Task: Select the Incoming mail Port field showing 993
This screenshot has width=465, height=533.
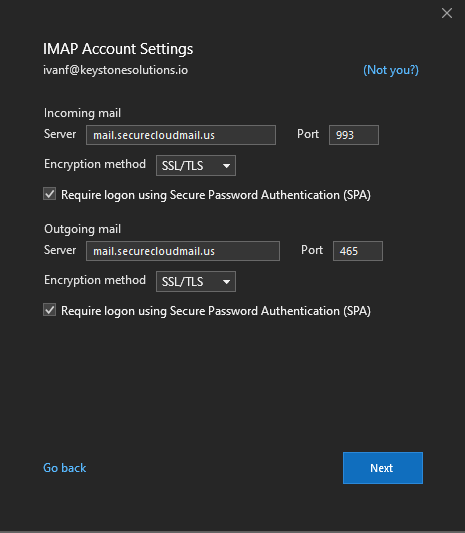Action: (x=354, y=135)
